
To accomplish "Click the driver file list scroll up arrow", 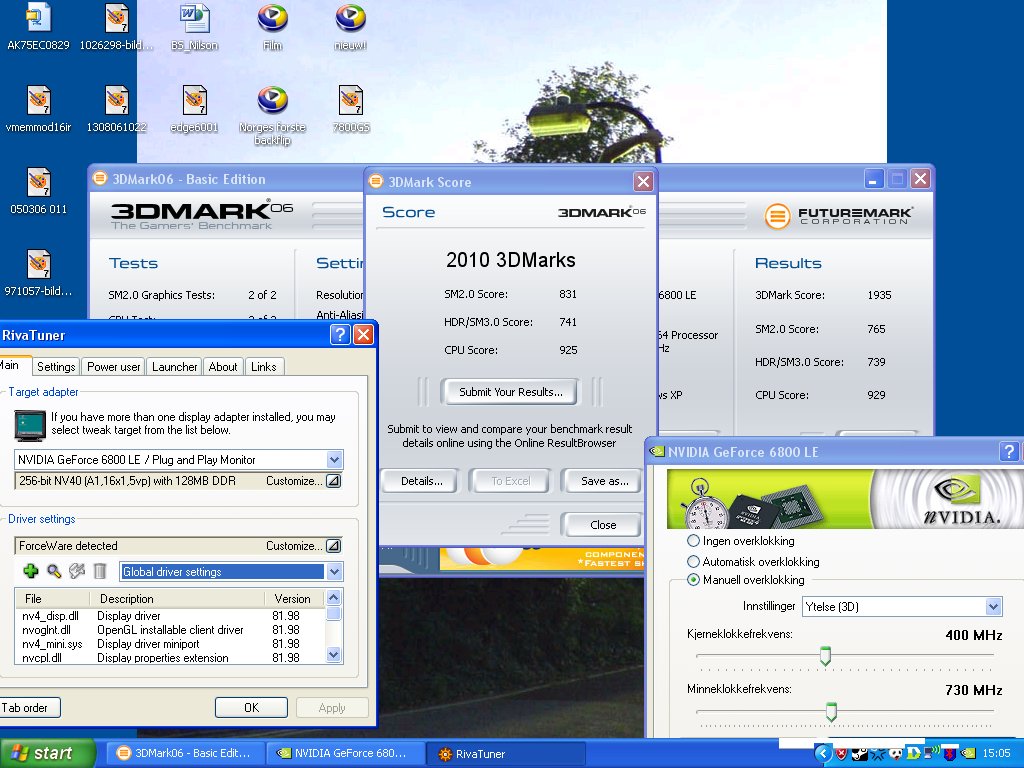I will (334, 598).
